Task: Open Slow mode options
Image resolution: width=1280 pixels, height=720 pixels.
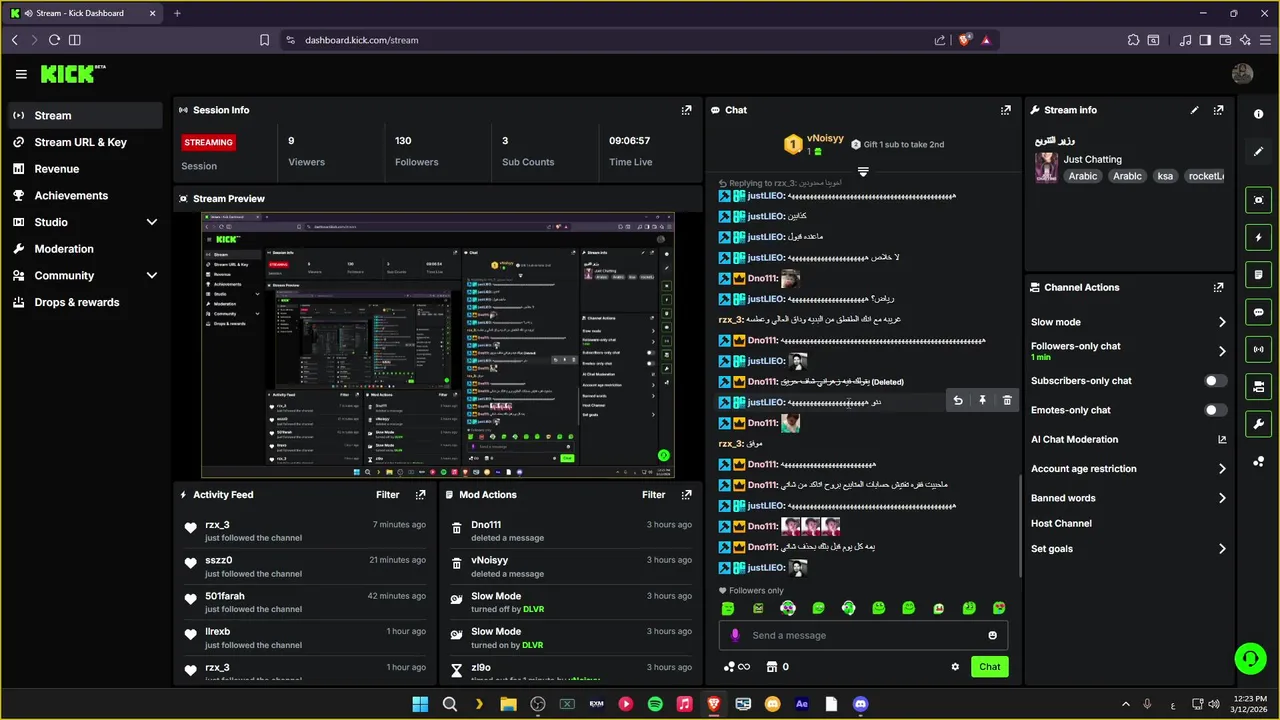Action: (1128, 322)
